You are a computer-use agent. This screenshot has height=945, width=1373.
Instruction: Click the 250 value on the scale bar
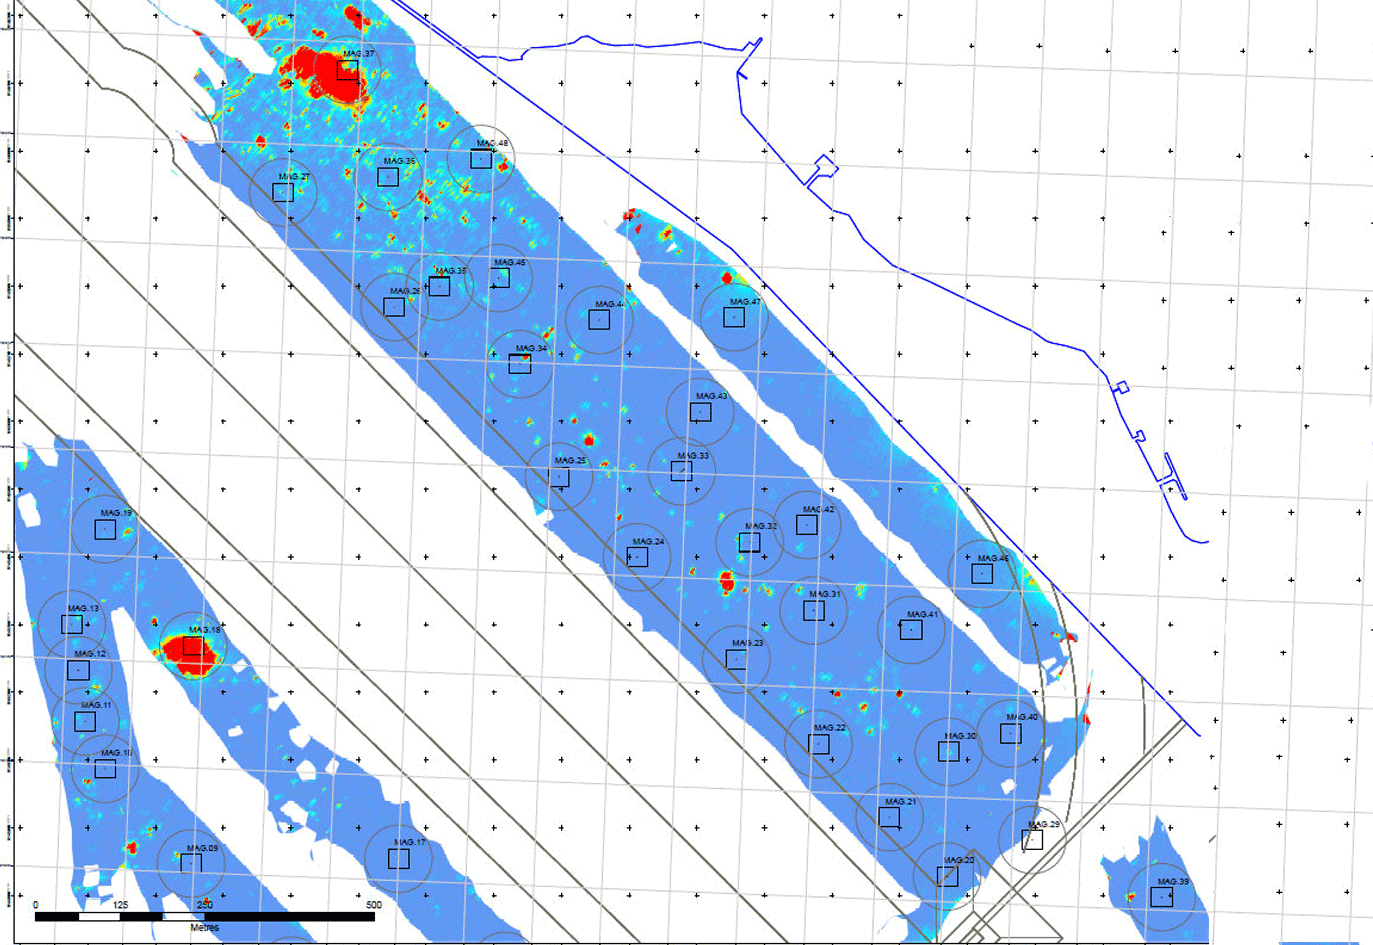tap(204, 905)
